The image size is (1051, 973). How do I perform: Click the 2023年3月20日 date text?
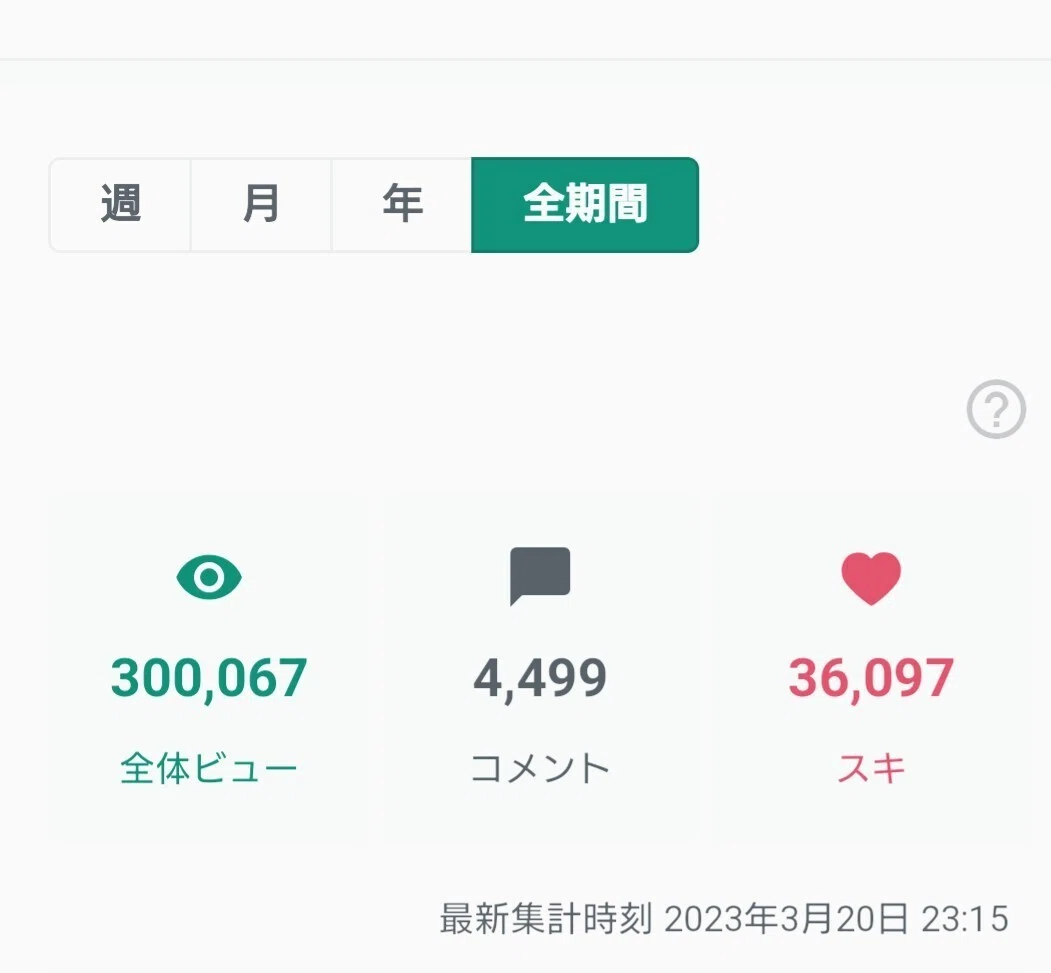[x=786, y=918]
